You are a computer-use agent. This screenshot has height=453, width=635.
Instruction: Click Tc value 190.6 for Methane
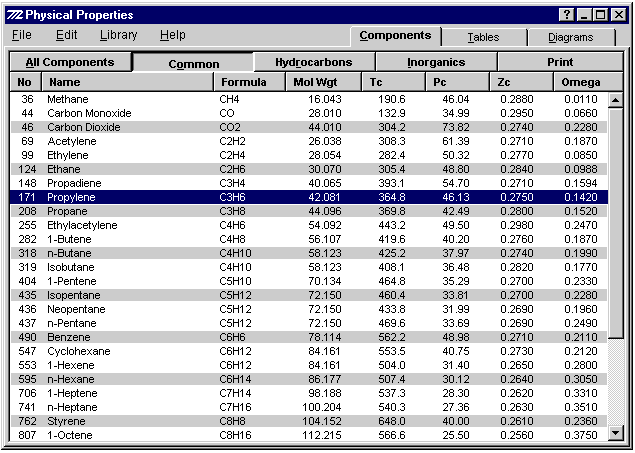coord(392,99)
